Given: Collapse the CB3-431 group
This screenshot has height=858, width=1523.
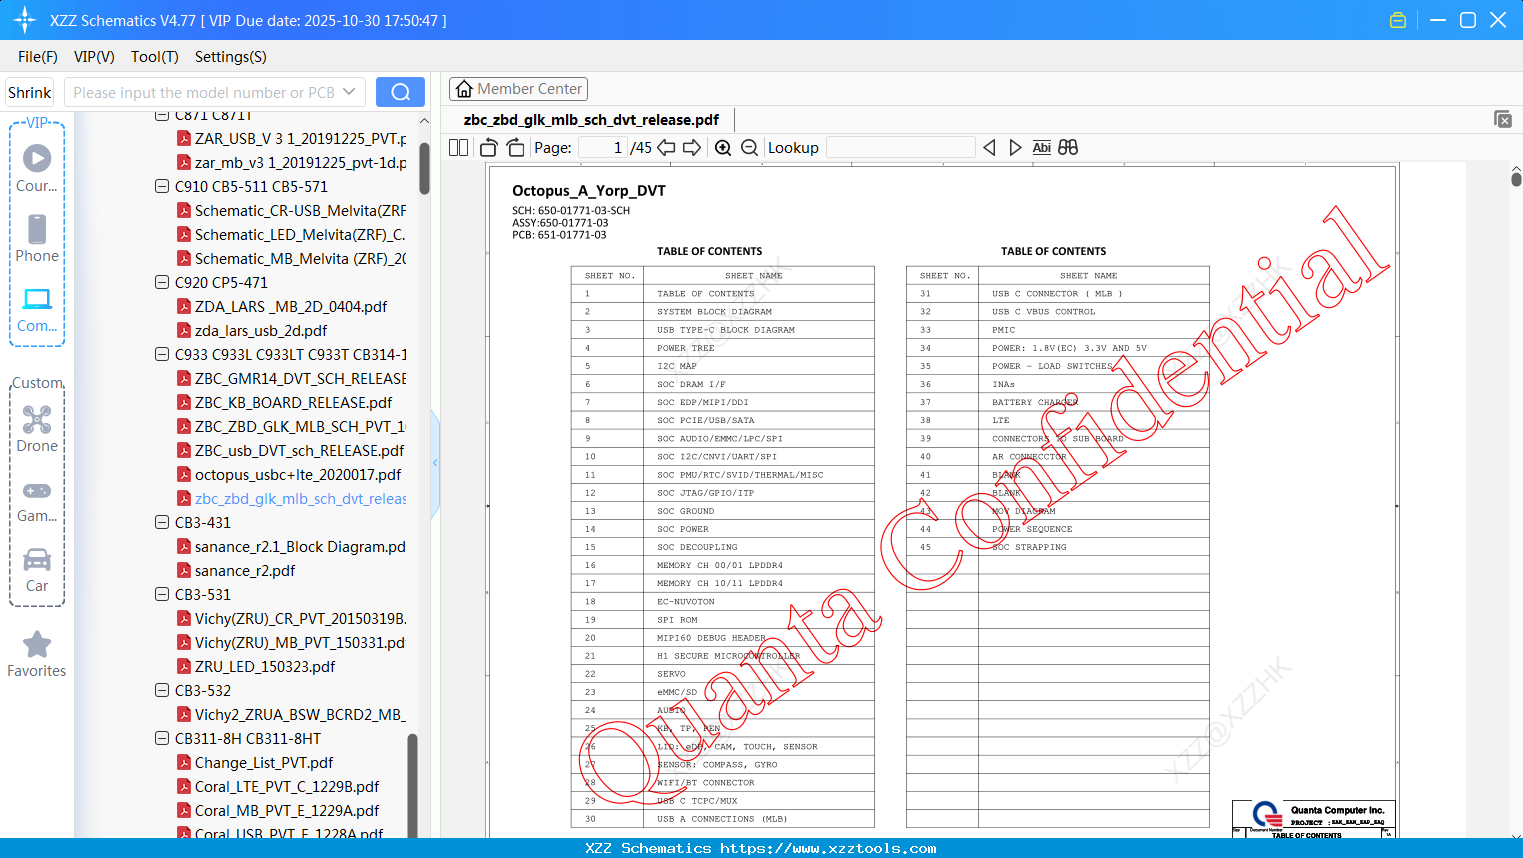Looking at the screenshot, I should pos(162,523).
